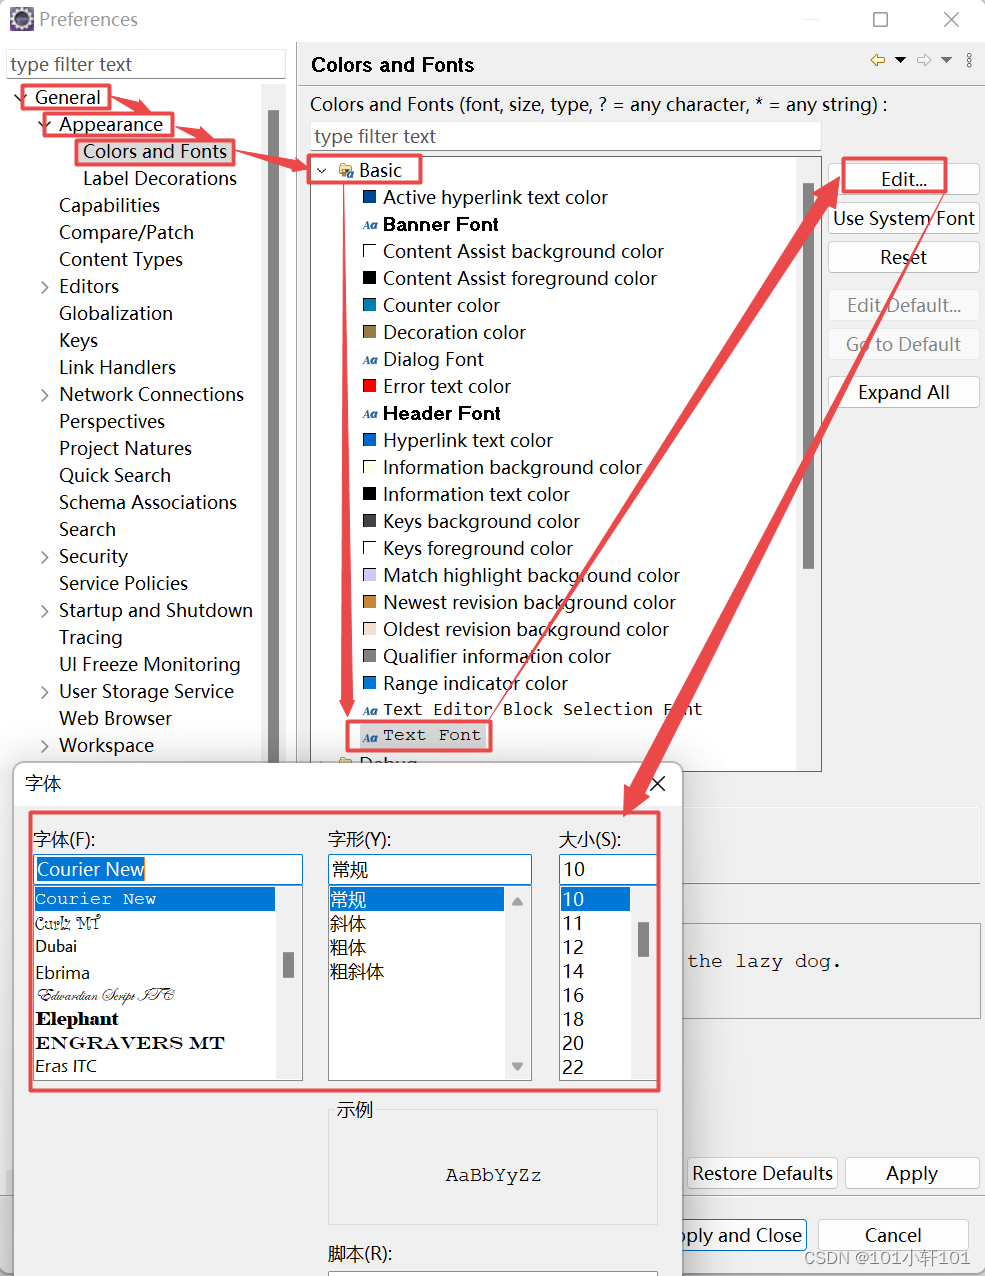Close the 字体 font dialog

click(x=657, y=784)
